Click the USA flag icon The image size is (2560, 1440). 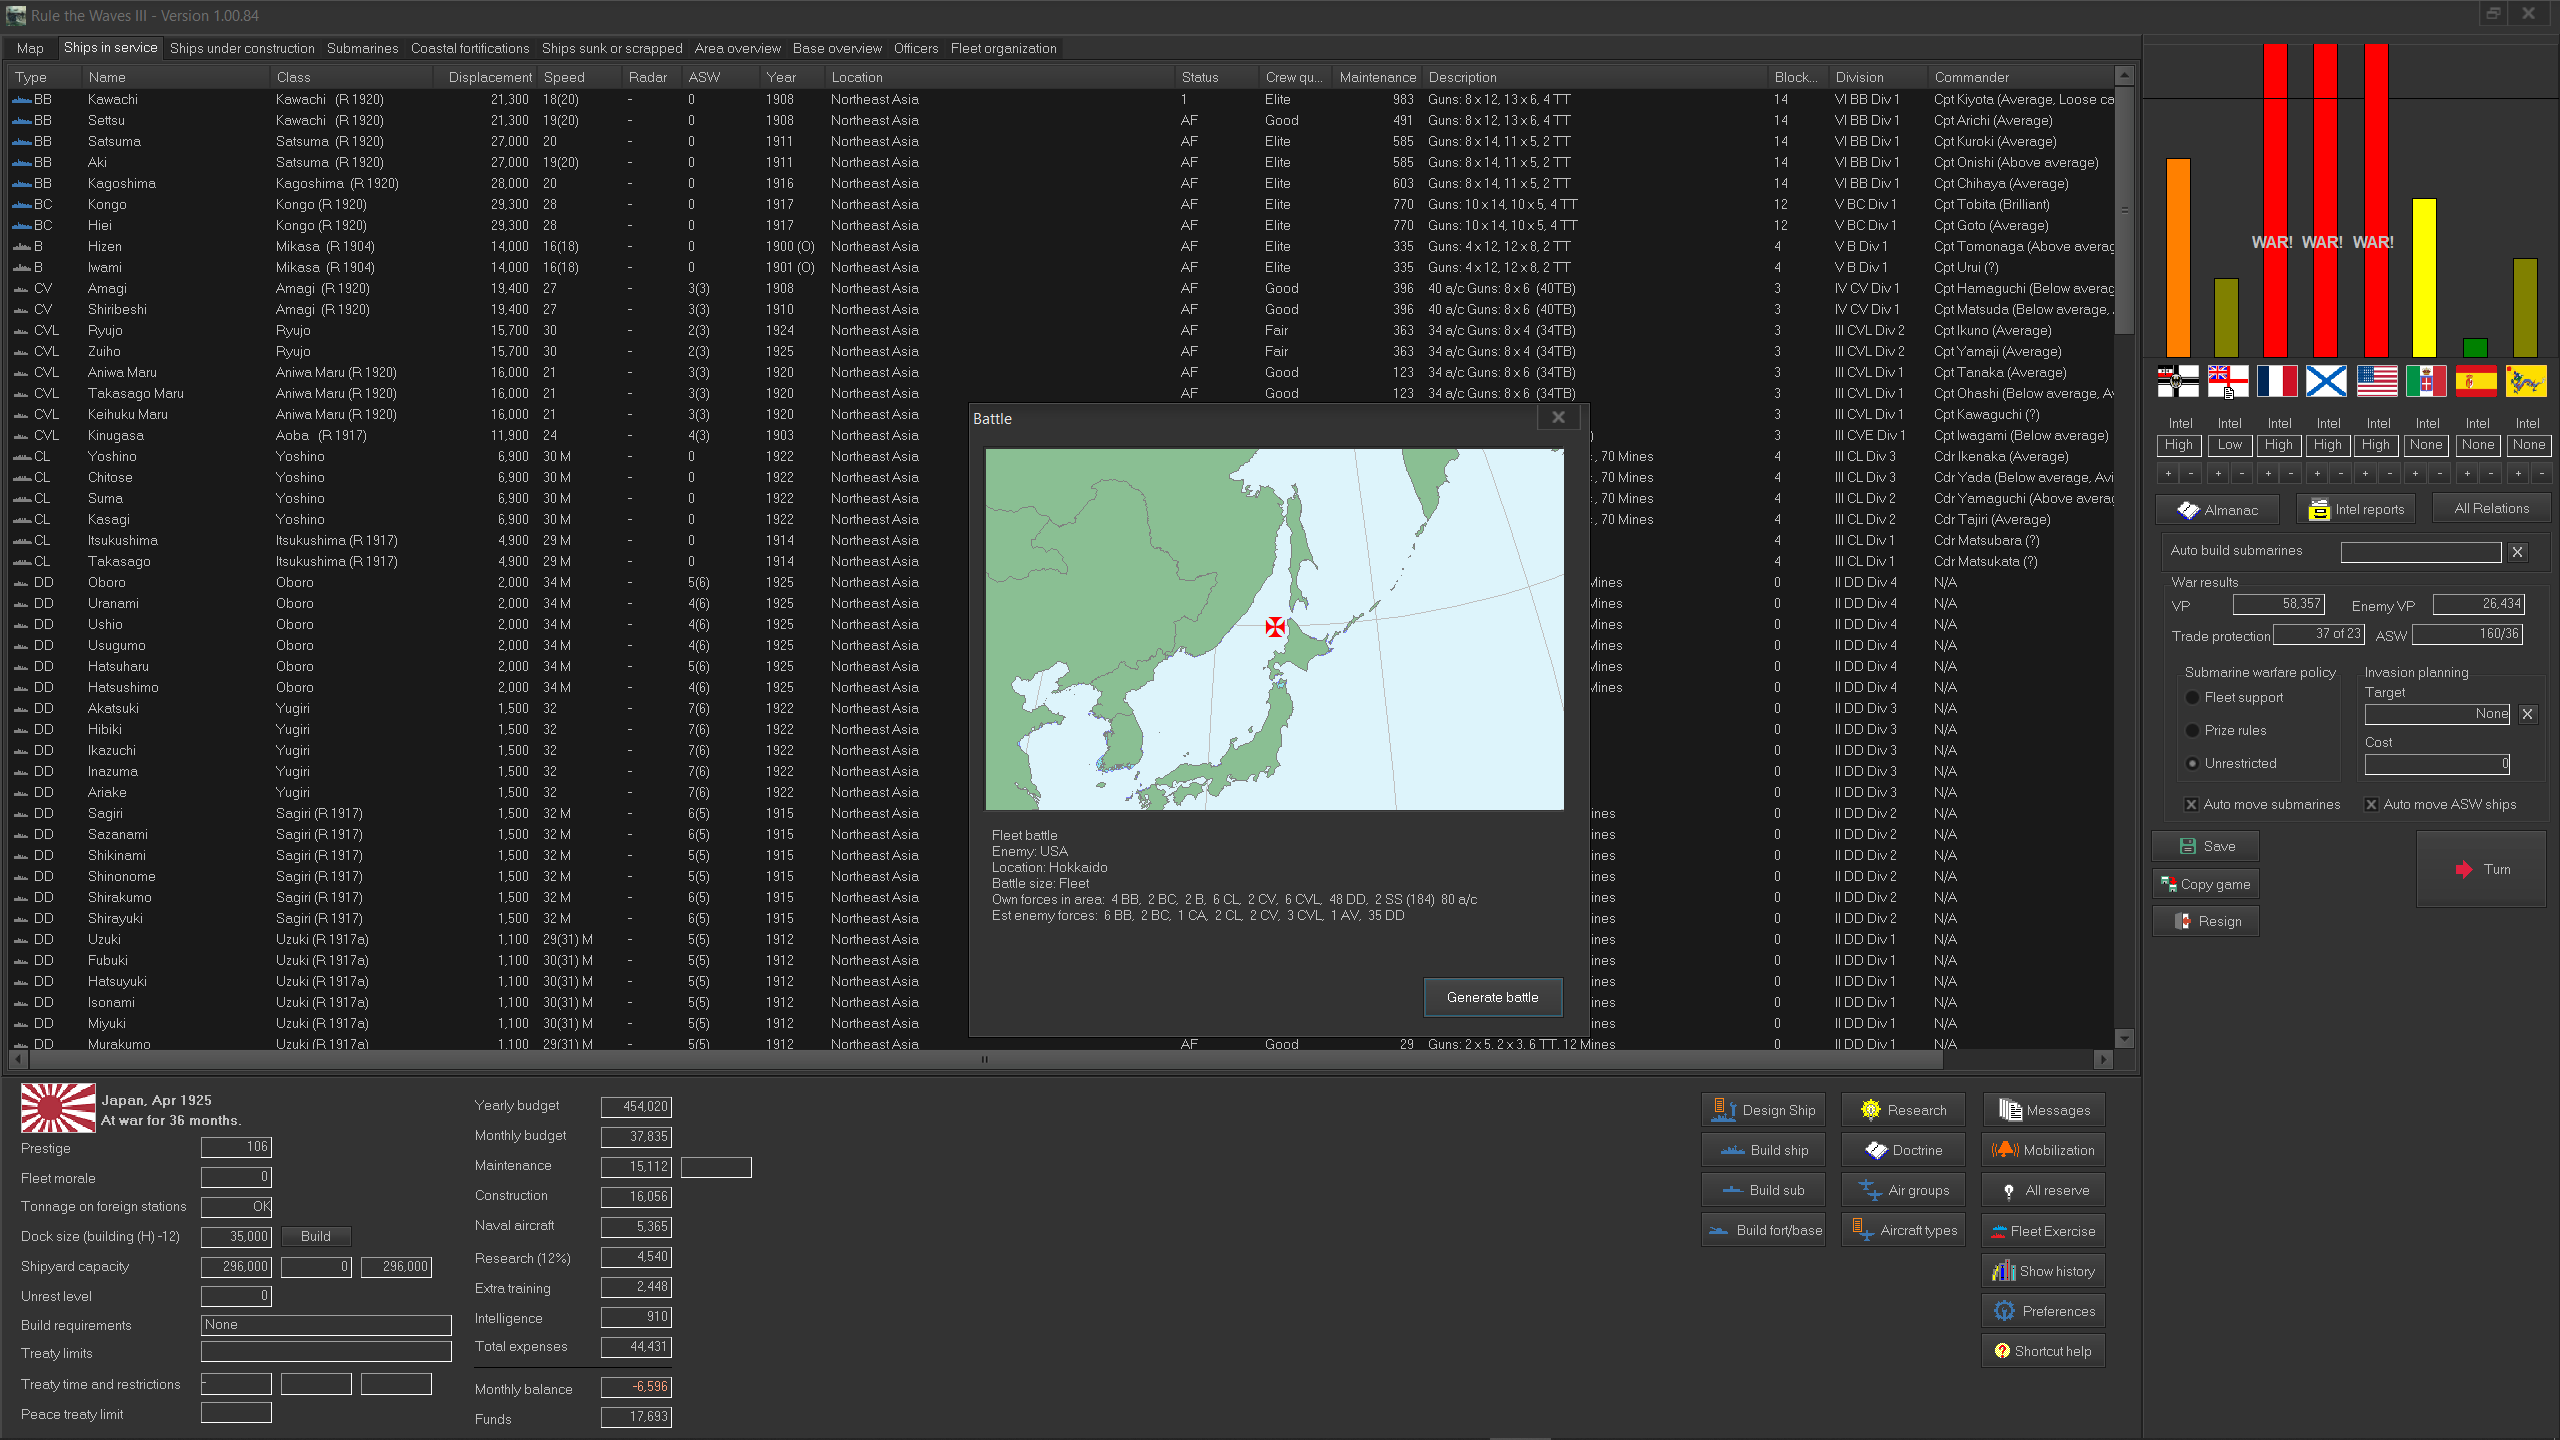click(2376, 381)
